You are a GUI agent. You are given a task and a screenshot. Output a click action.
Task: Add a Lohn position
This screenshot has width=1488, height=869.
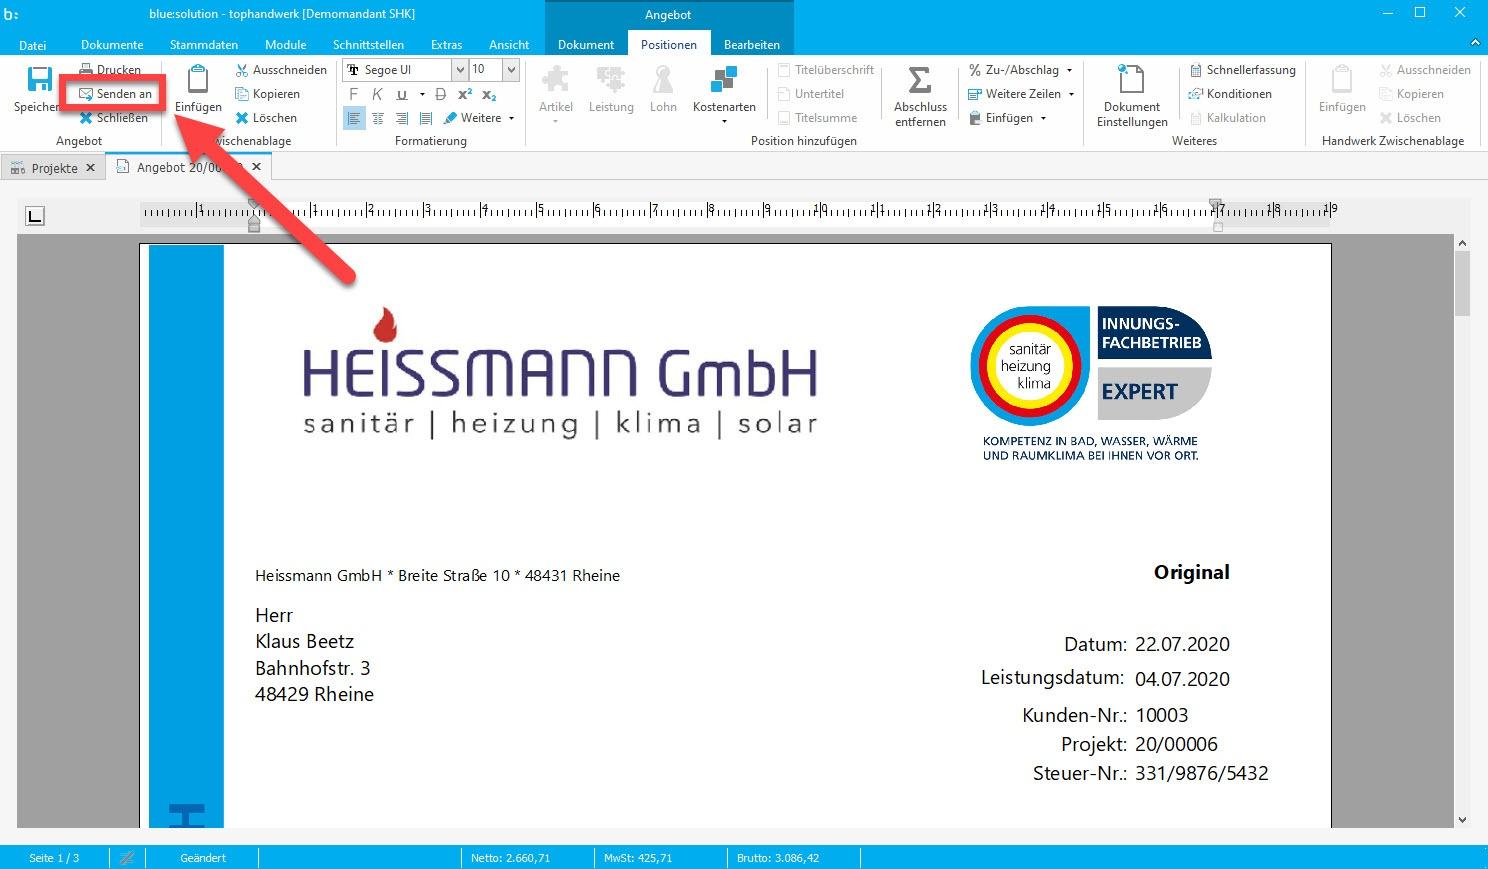click(663, 90)
